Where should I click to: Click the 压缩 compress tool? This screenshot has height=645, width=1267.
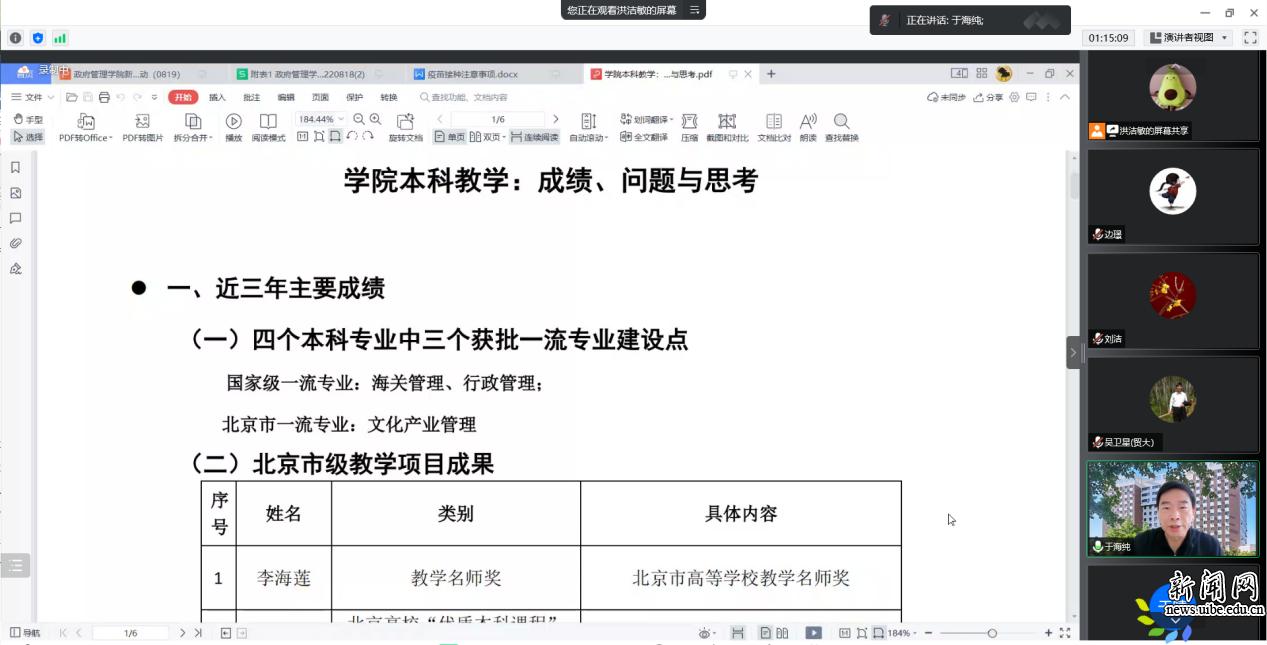click(689, 127)
